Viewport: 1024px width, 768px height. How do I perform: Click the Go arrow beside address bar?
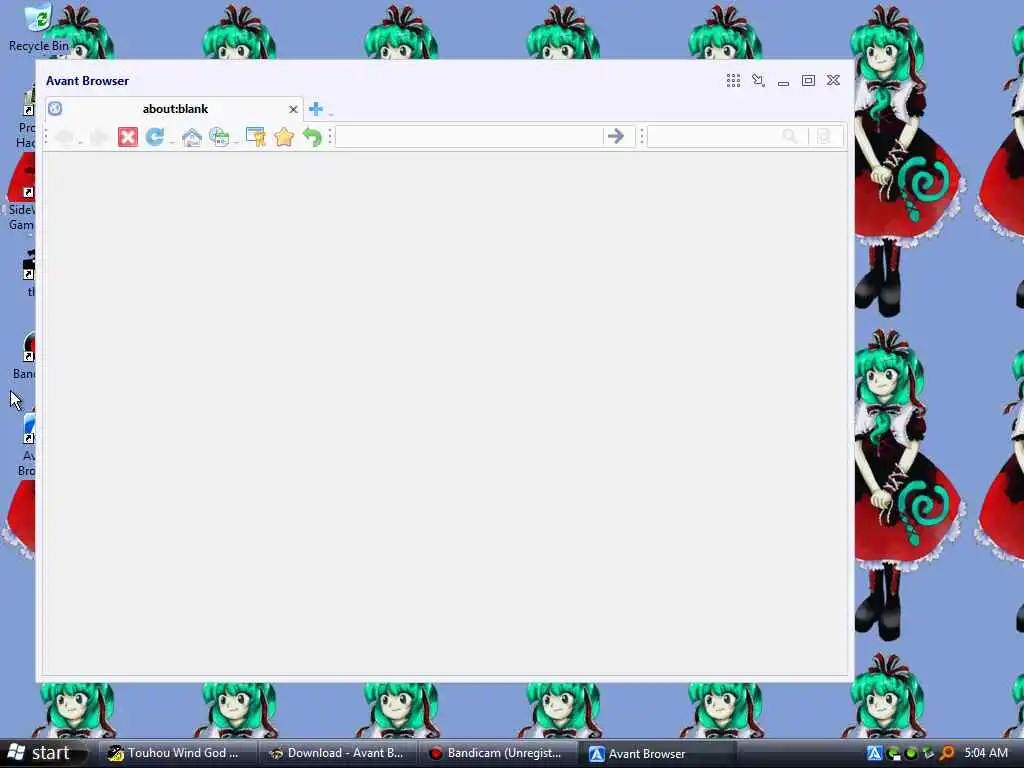615,136
